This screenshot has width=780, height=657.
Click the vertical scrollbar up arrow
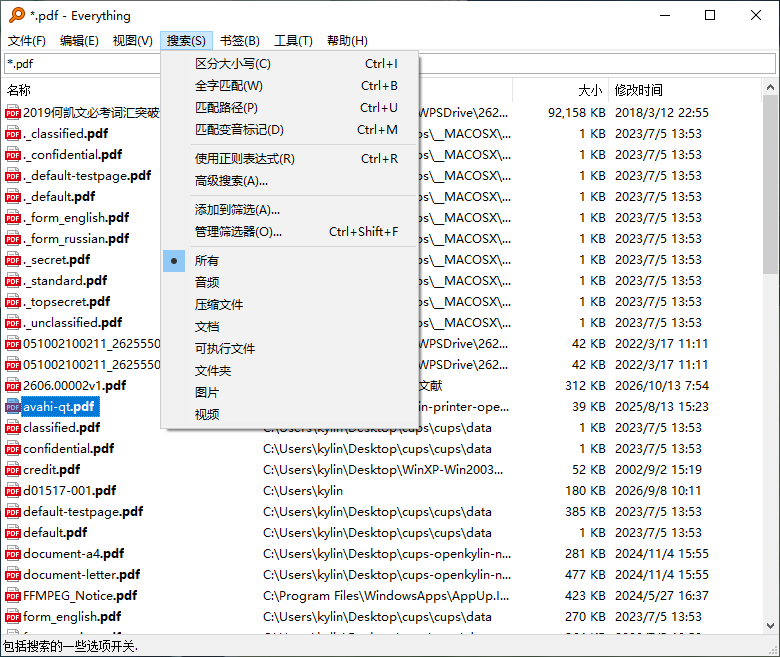[x=770, y=88]
